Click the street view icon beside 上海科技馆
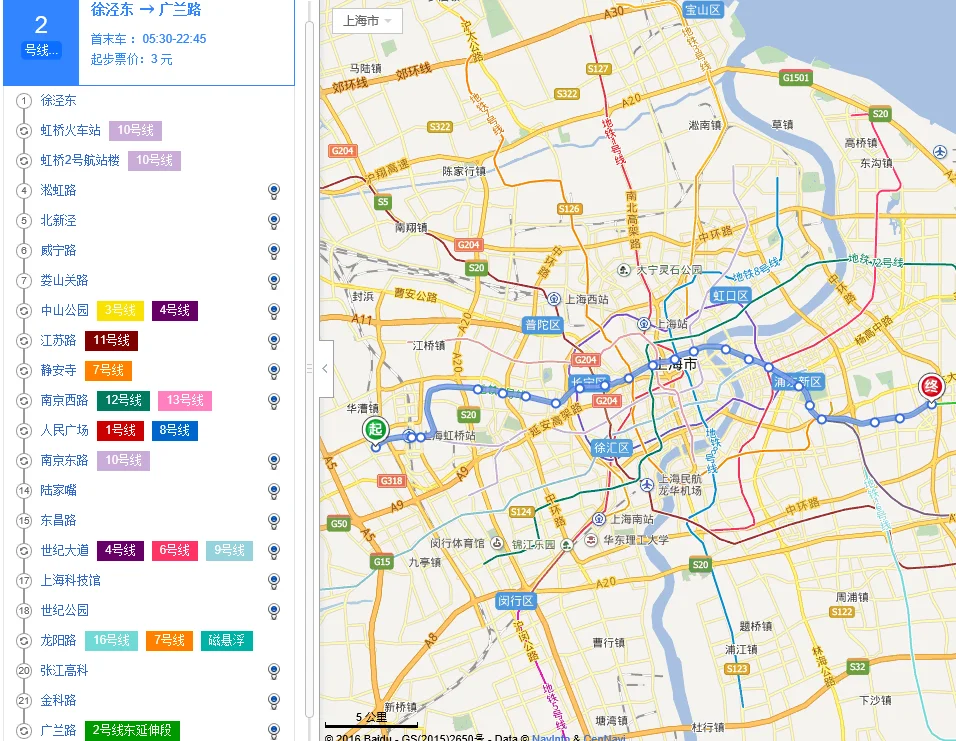Image resolution: width=956 pixels, height=741 pixels. click(x=273, y=580)
